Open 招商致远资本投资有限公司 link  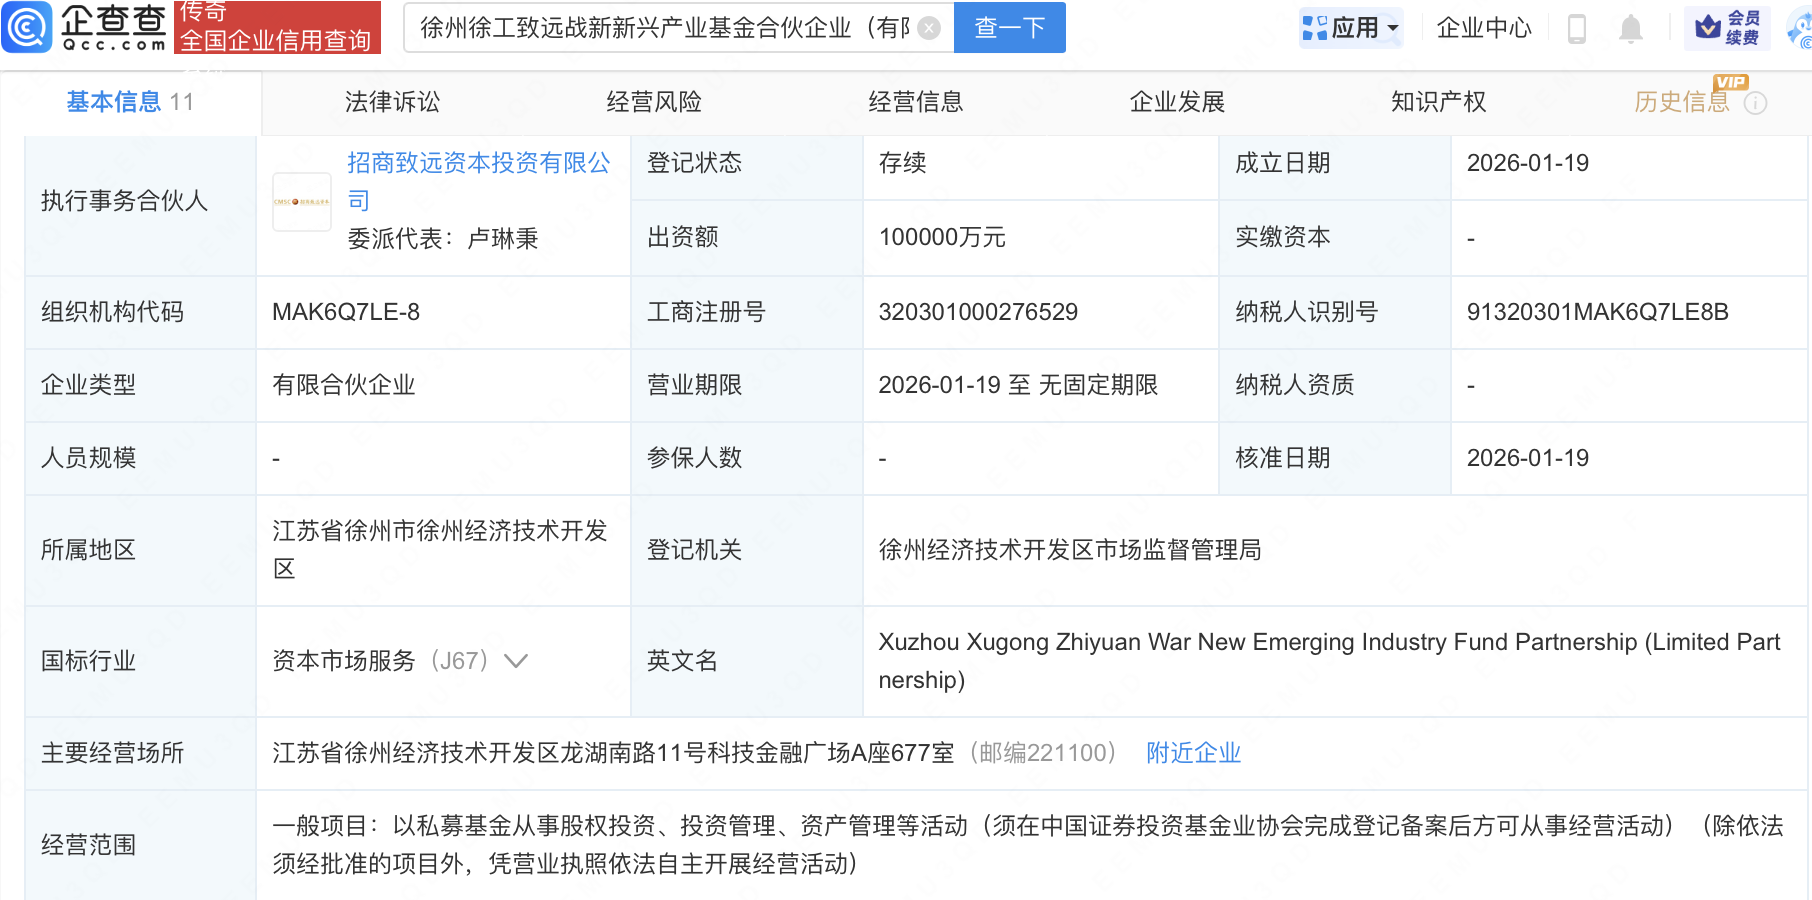point(478,182)
